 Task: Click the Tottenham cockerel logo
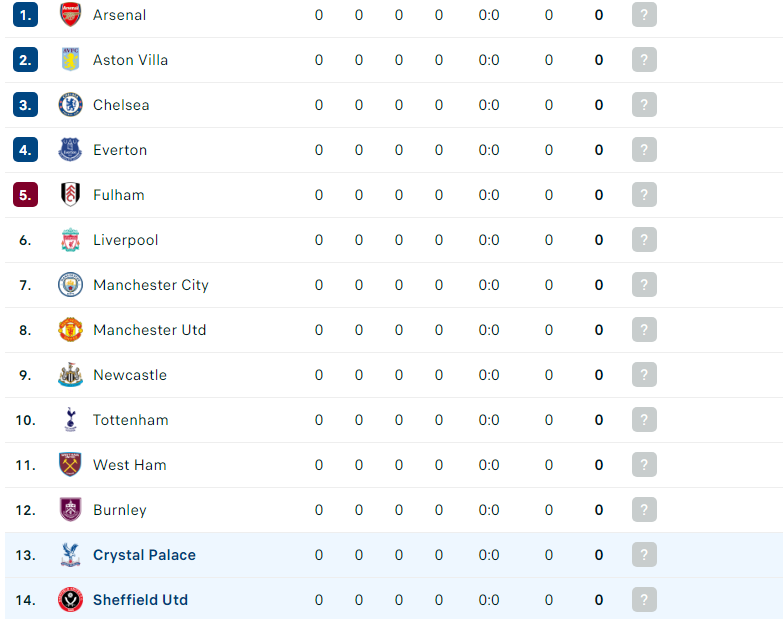click(x=70, y=419)
